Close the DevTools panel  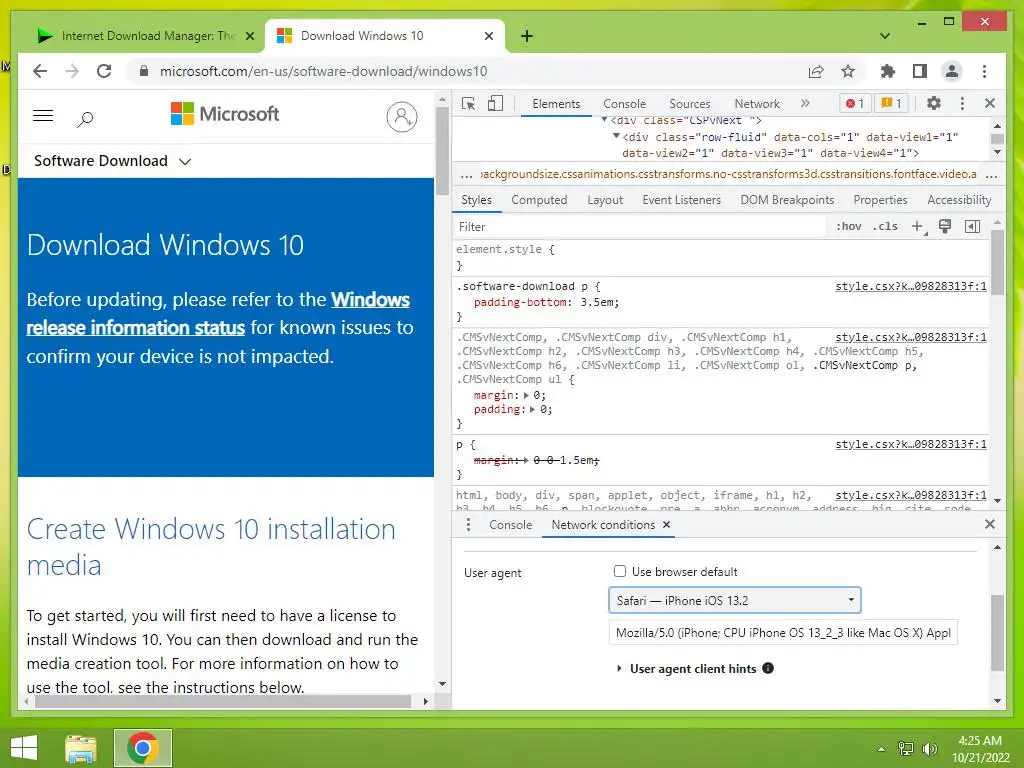(x=990, y=103)
